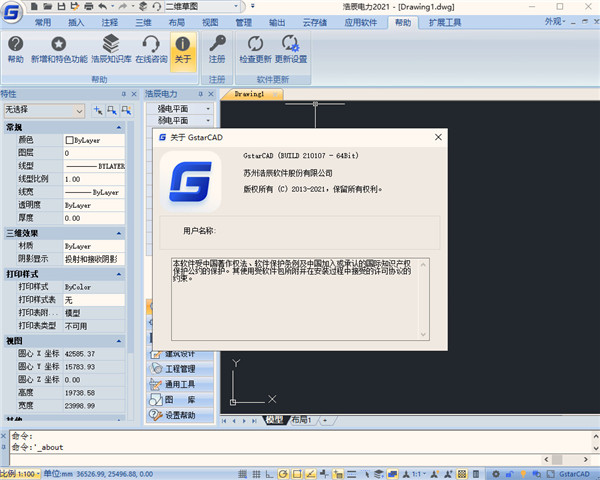This screenshot has height=480, width=600.
Task: Click the 颜色 ByLayer color swatch
Action: (x=69, y=140)
